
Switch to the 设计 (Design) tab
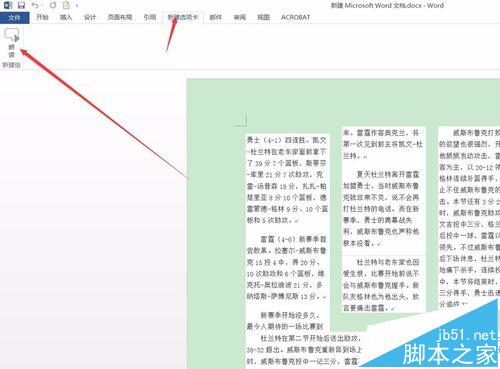(x=90, y=17)
